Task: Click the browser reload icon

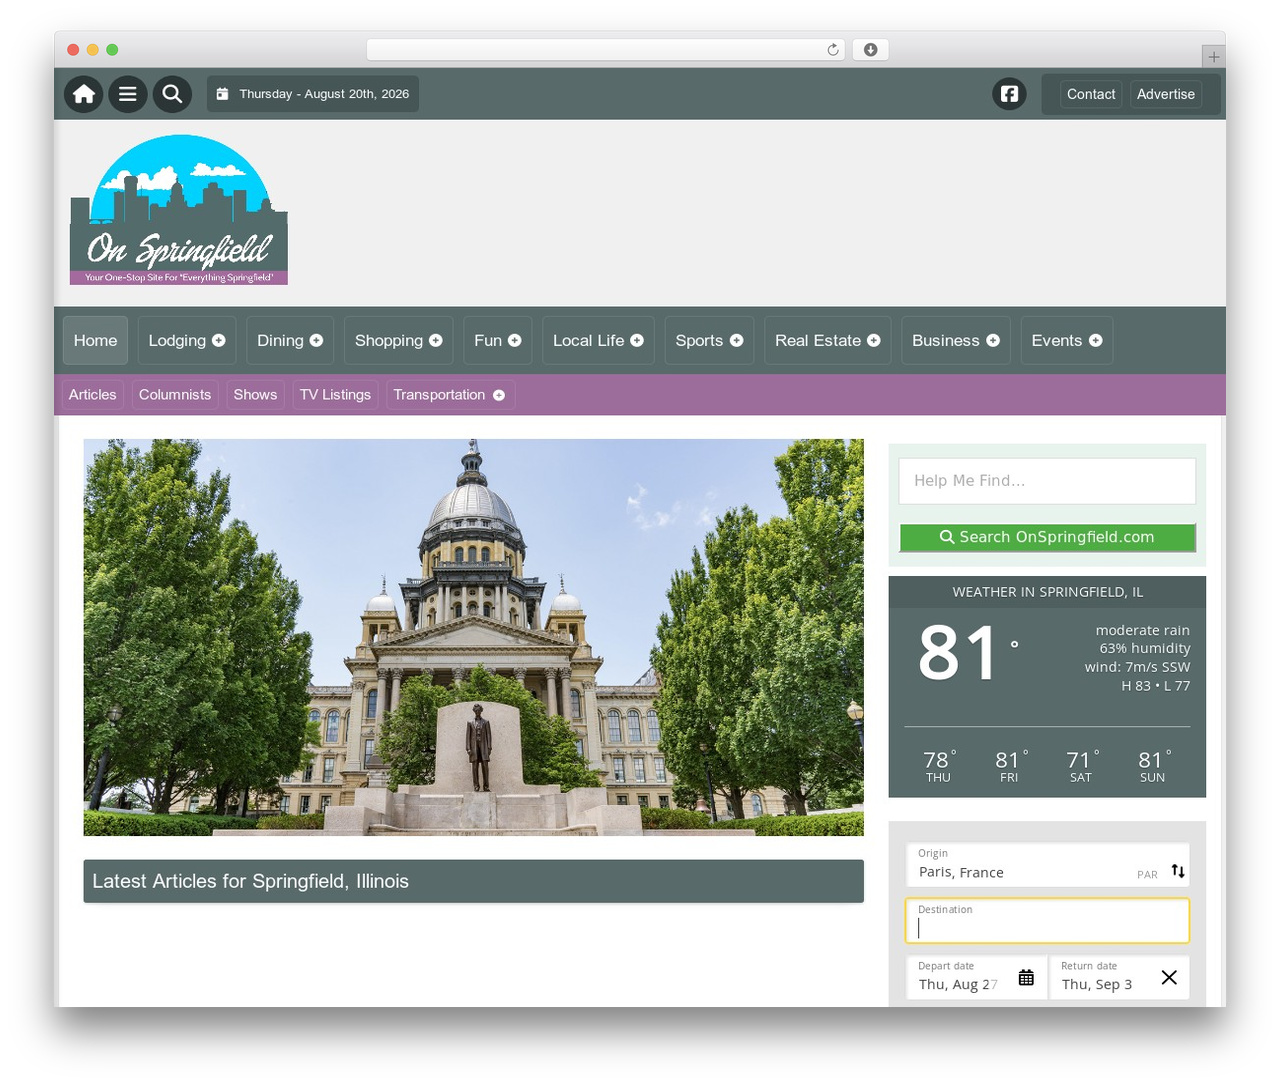Action: pyautogui.click(x=833, y=50)
